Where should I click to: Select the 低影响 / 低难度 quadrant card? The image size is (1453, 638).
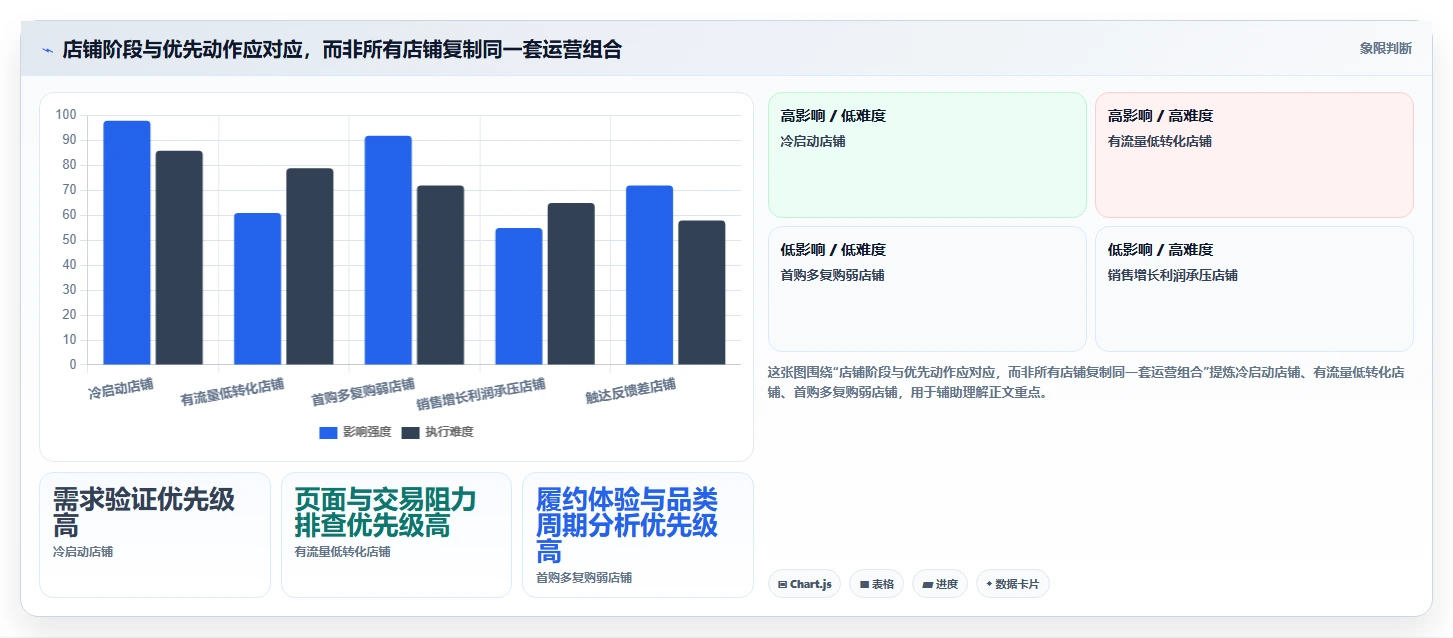pos(927,289)
